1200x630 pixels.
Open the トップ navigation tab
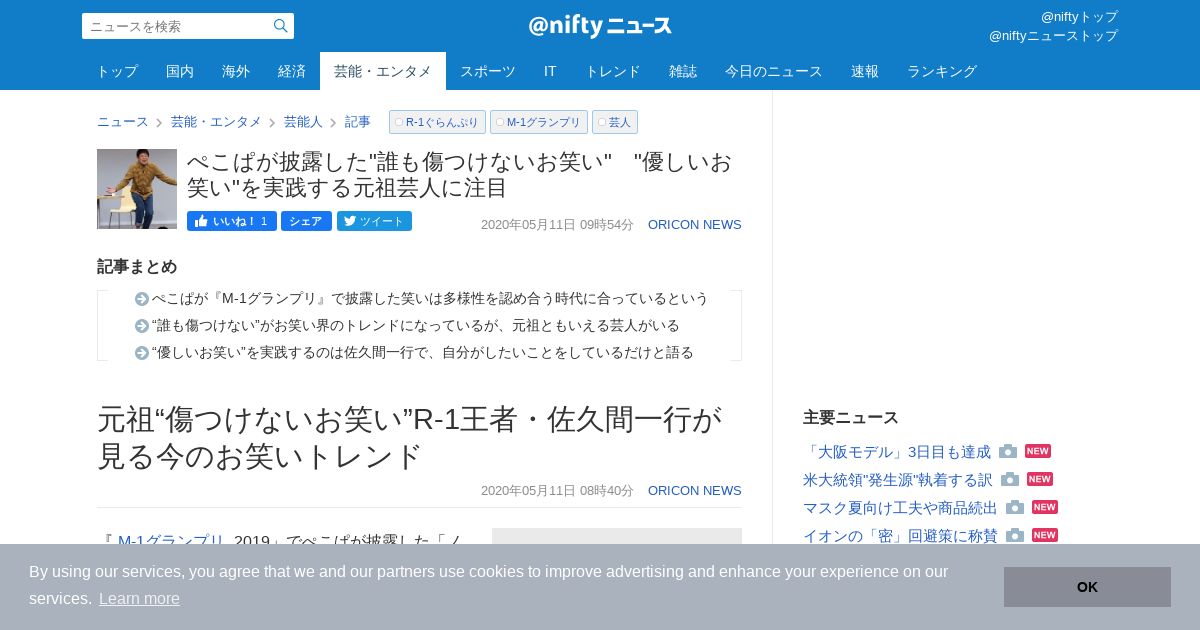coord(118,71)
